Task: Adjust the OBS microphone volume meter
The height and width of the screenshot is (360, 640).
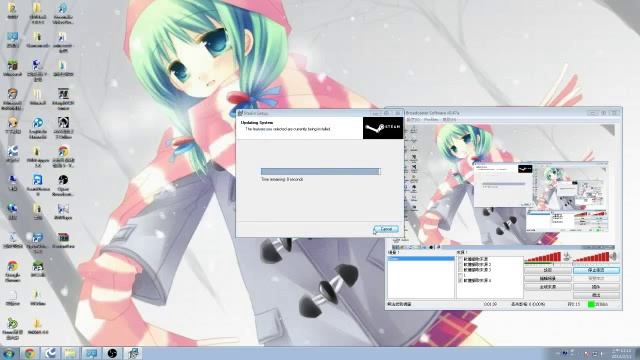Action: coord(543,257)
